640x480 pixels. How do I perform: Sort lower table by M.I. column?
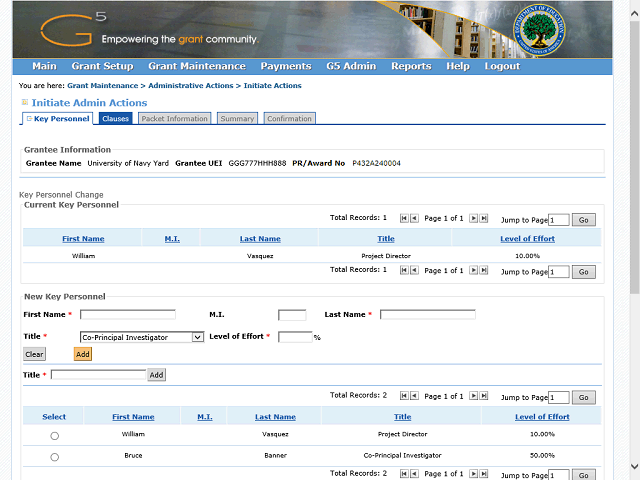[205, 417]
